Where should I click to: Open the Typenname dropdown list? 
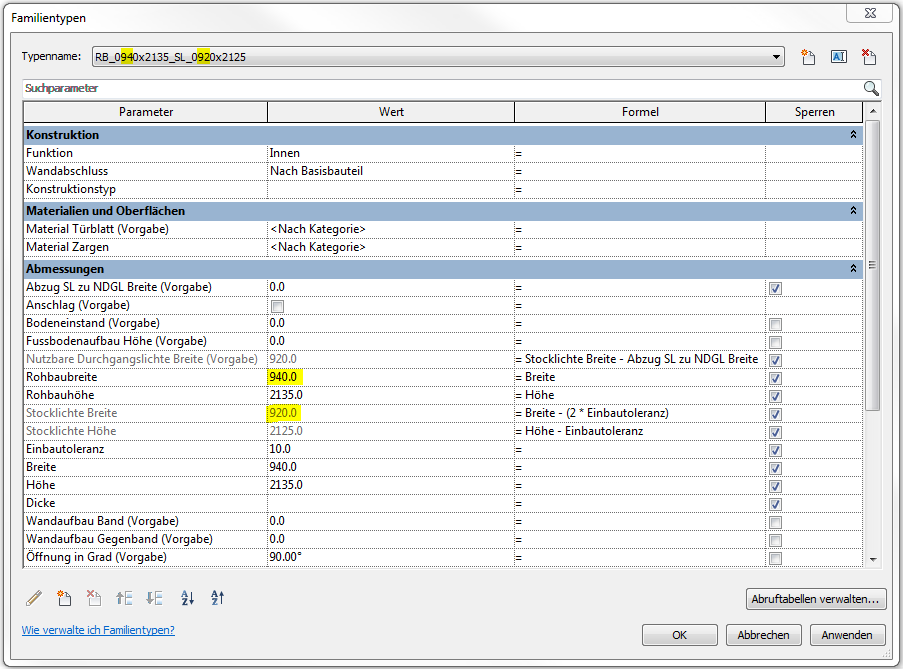pos(777,57)
